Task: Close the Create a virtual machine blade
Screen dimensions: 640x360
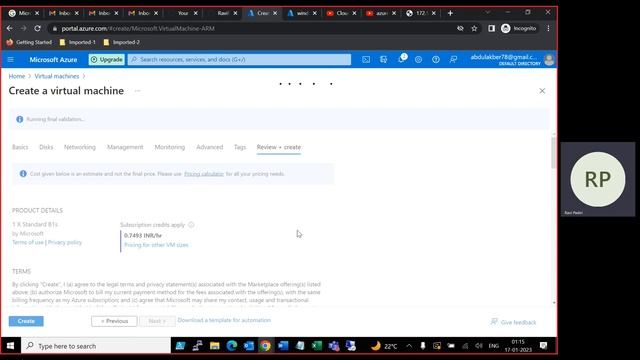Action: click(542, 91)
